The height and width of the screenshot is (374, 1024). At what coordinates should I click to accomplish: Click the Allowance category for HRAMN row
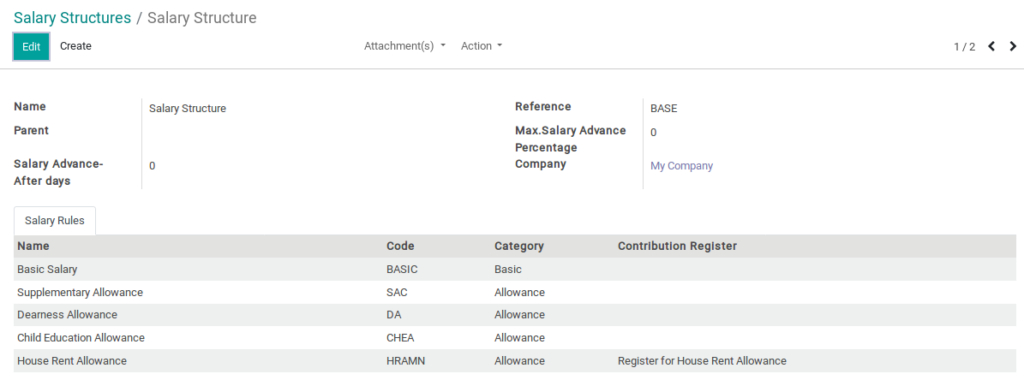pyautogui.click(x=519, y=360)
